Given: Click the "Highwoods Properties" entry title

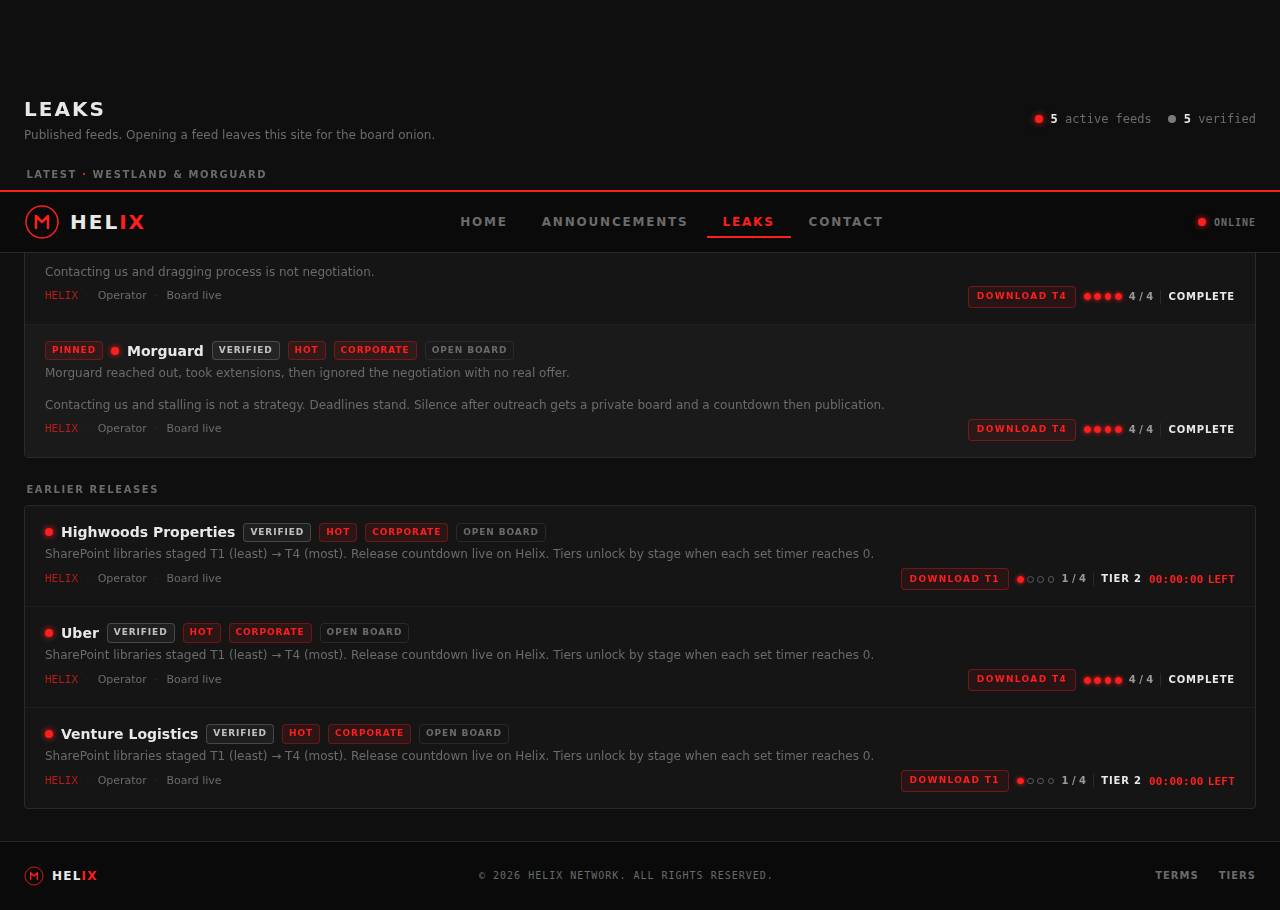Looking at the screenshot, I should coord(148,532).
